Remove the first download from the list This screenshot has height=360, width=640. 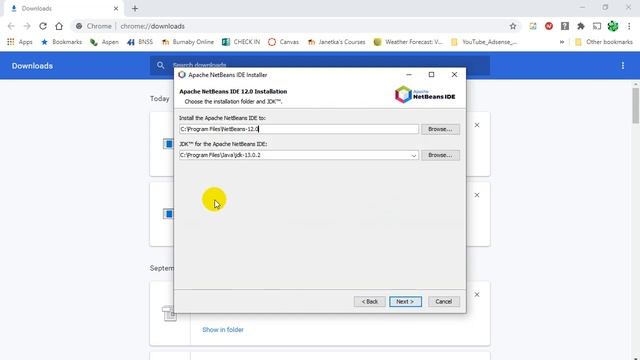click(477, 125)
